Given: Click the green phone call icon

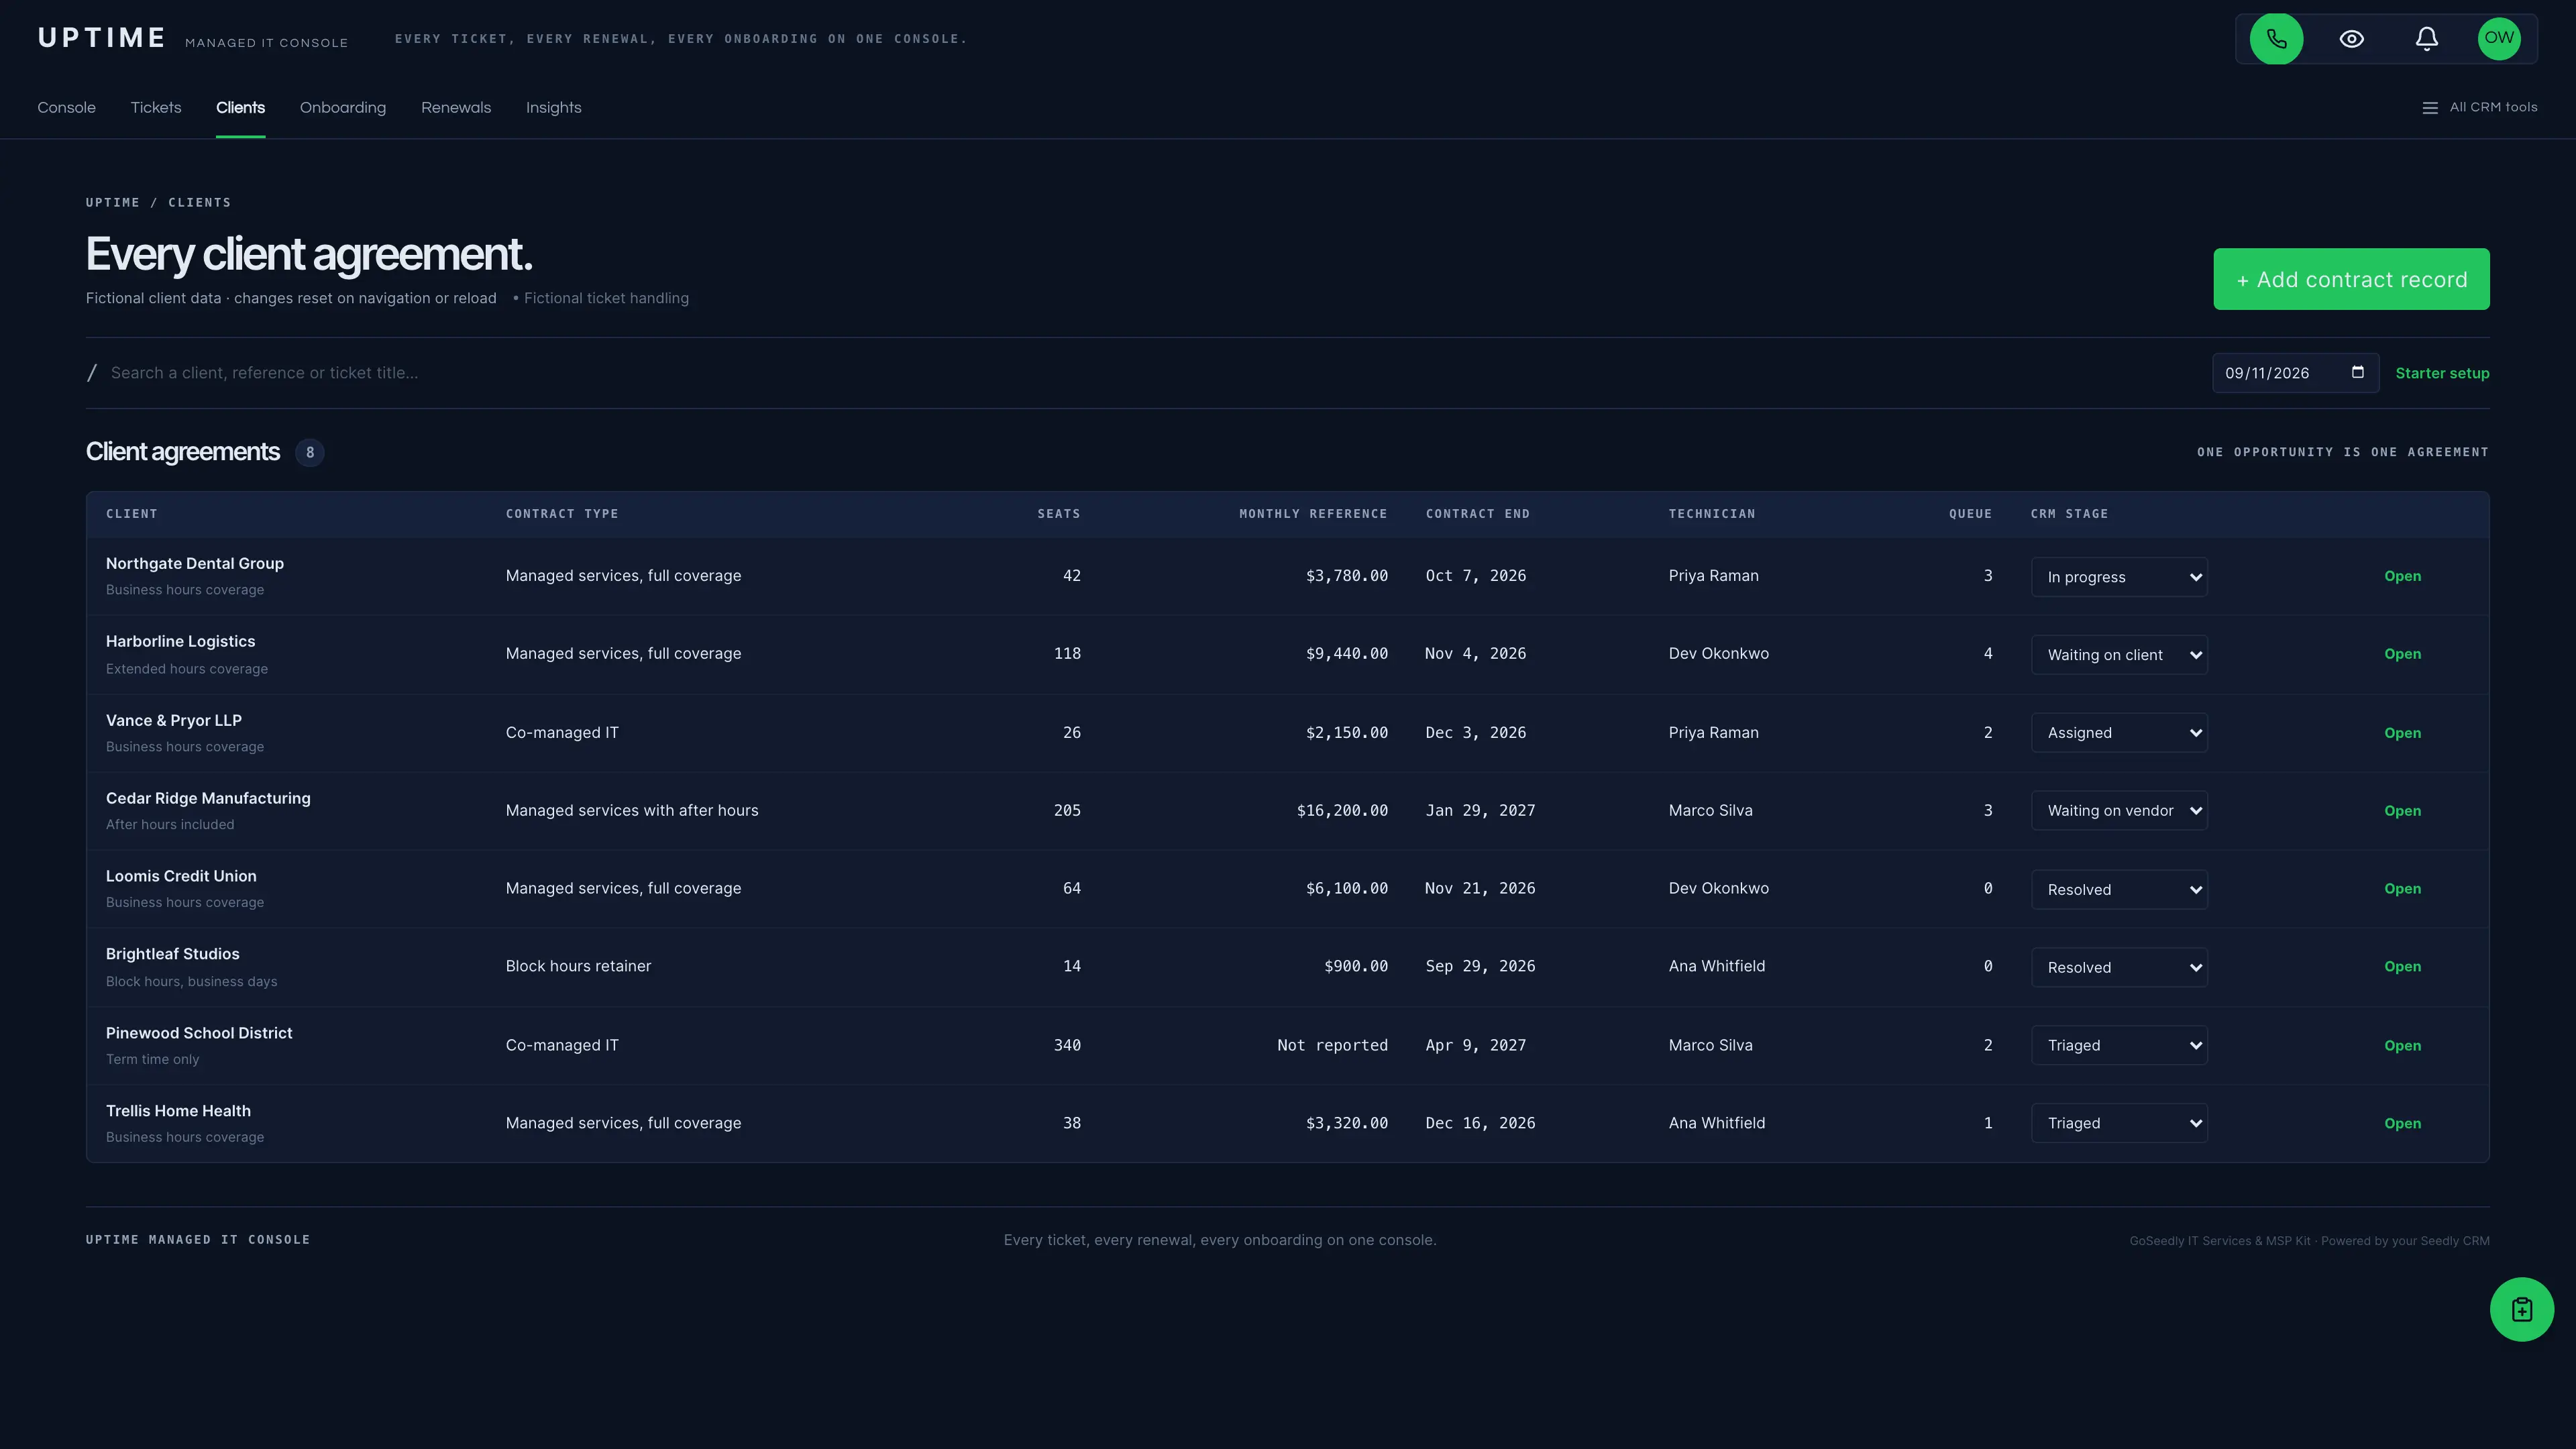Looking at the screenshot, I should point(2276,39).
